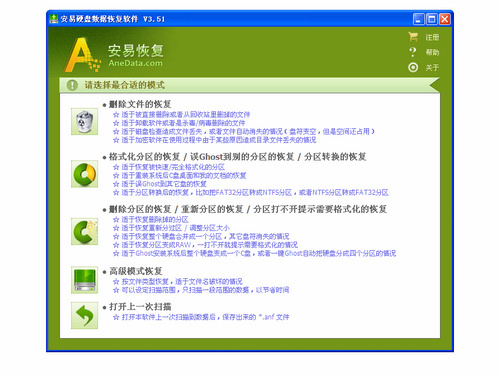This screenshot has width=500, height=375.
Task: Open the 帮助 help link
Action: 432,52
